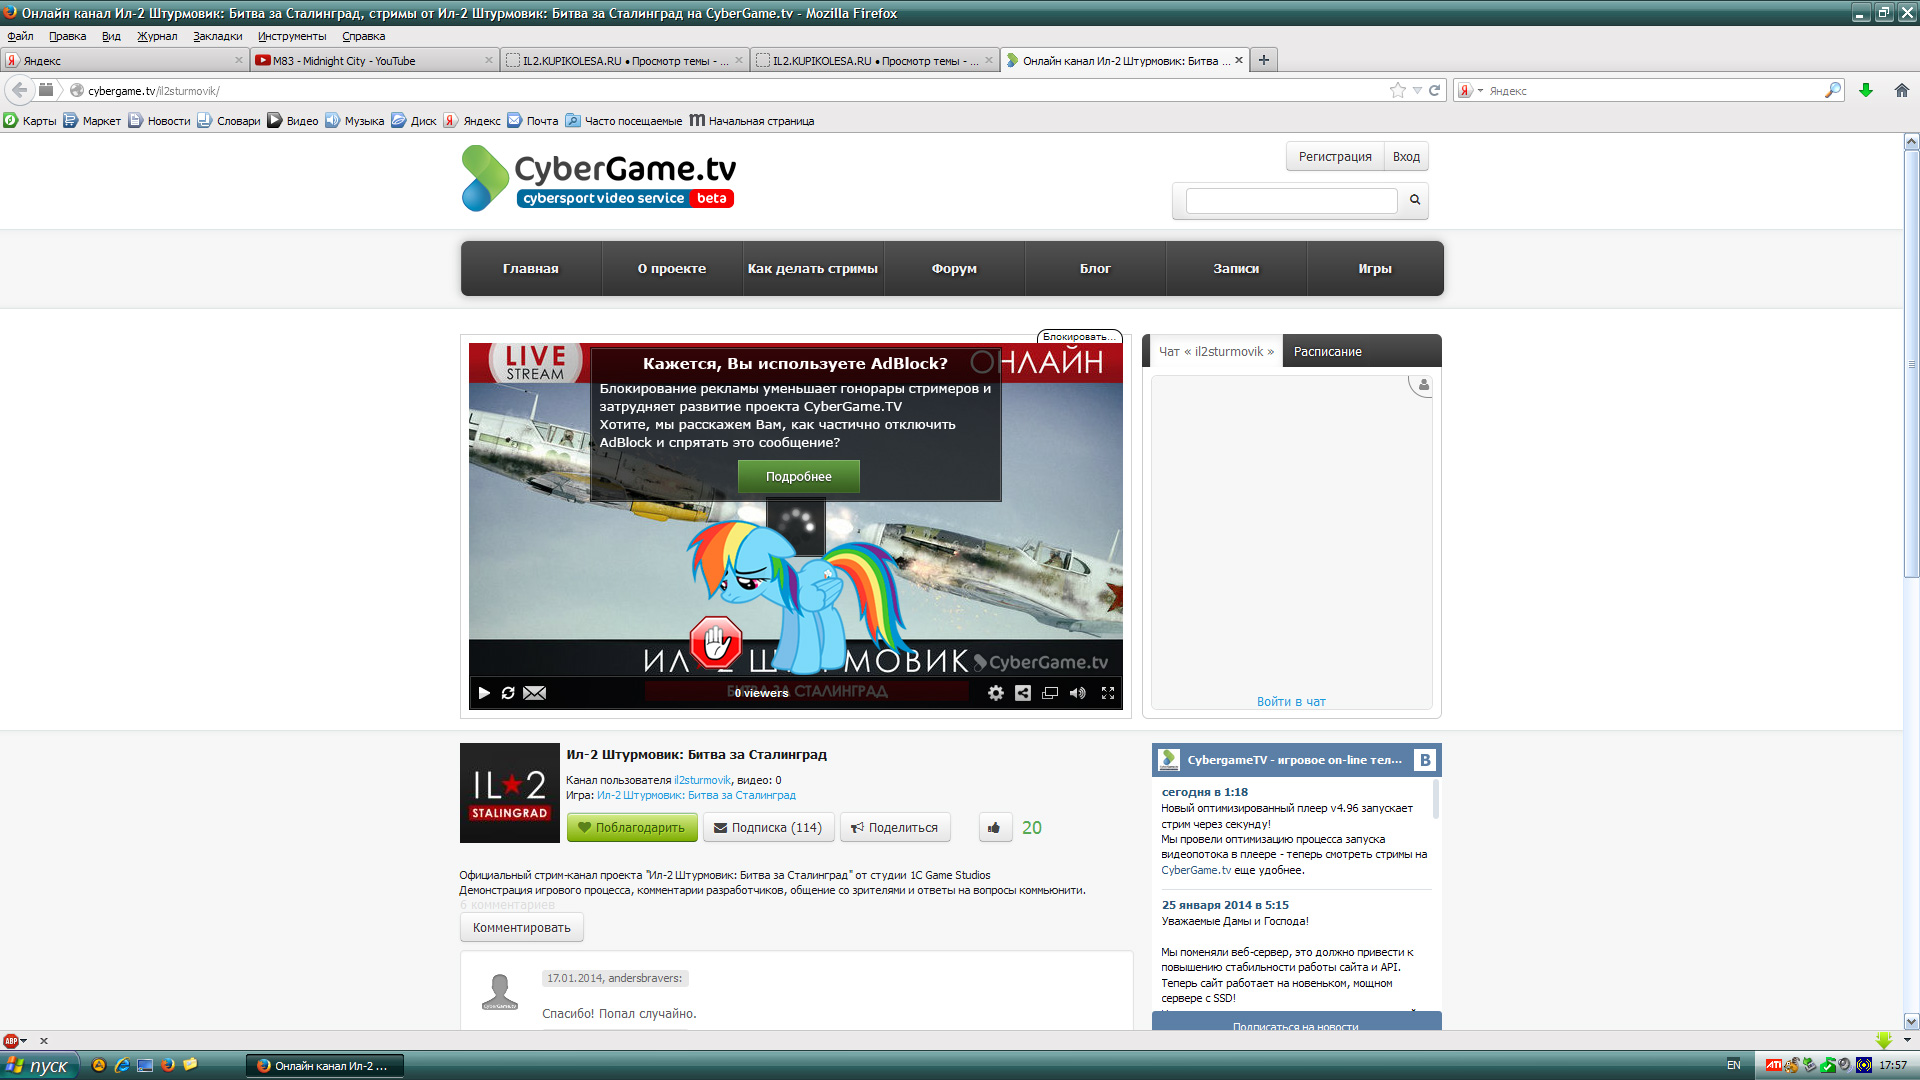Image resolution: width=1920 pixels, height=1080 pixels.
Task: Click Firefox back navigation button
Action: coord(20,90)
